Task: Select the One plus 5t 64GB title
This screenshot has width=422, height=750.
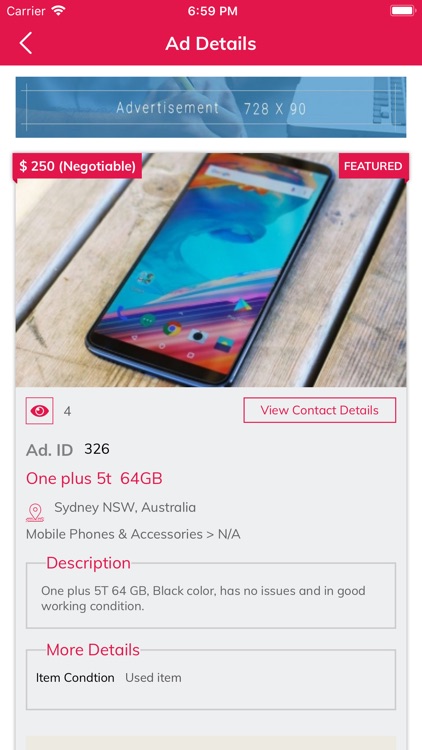Action: coord(94,478)
